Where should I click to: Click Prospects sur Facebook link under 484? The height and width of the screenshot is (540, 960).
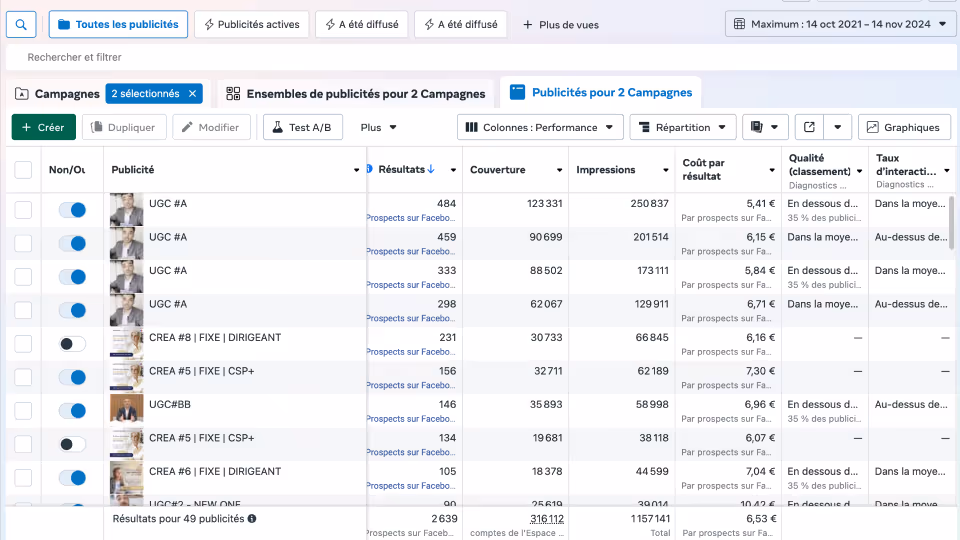point(411,218)
